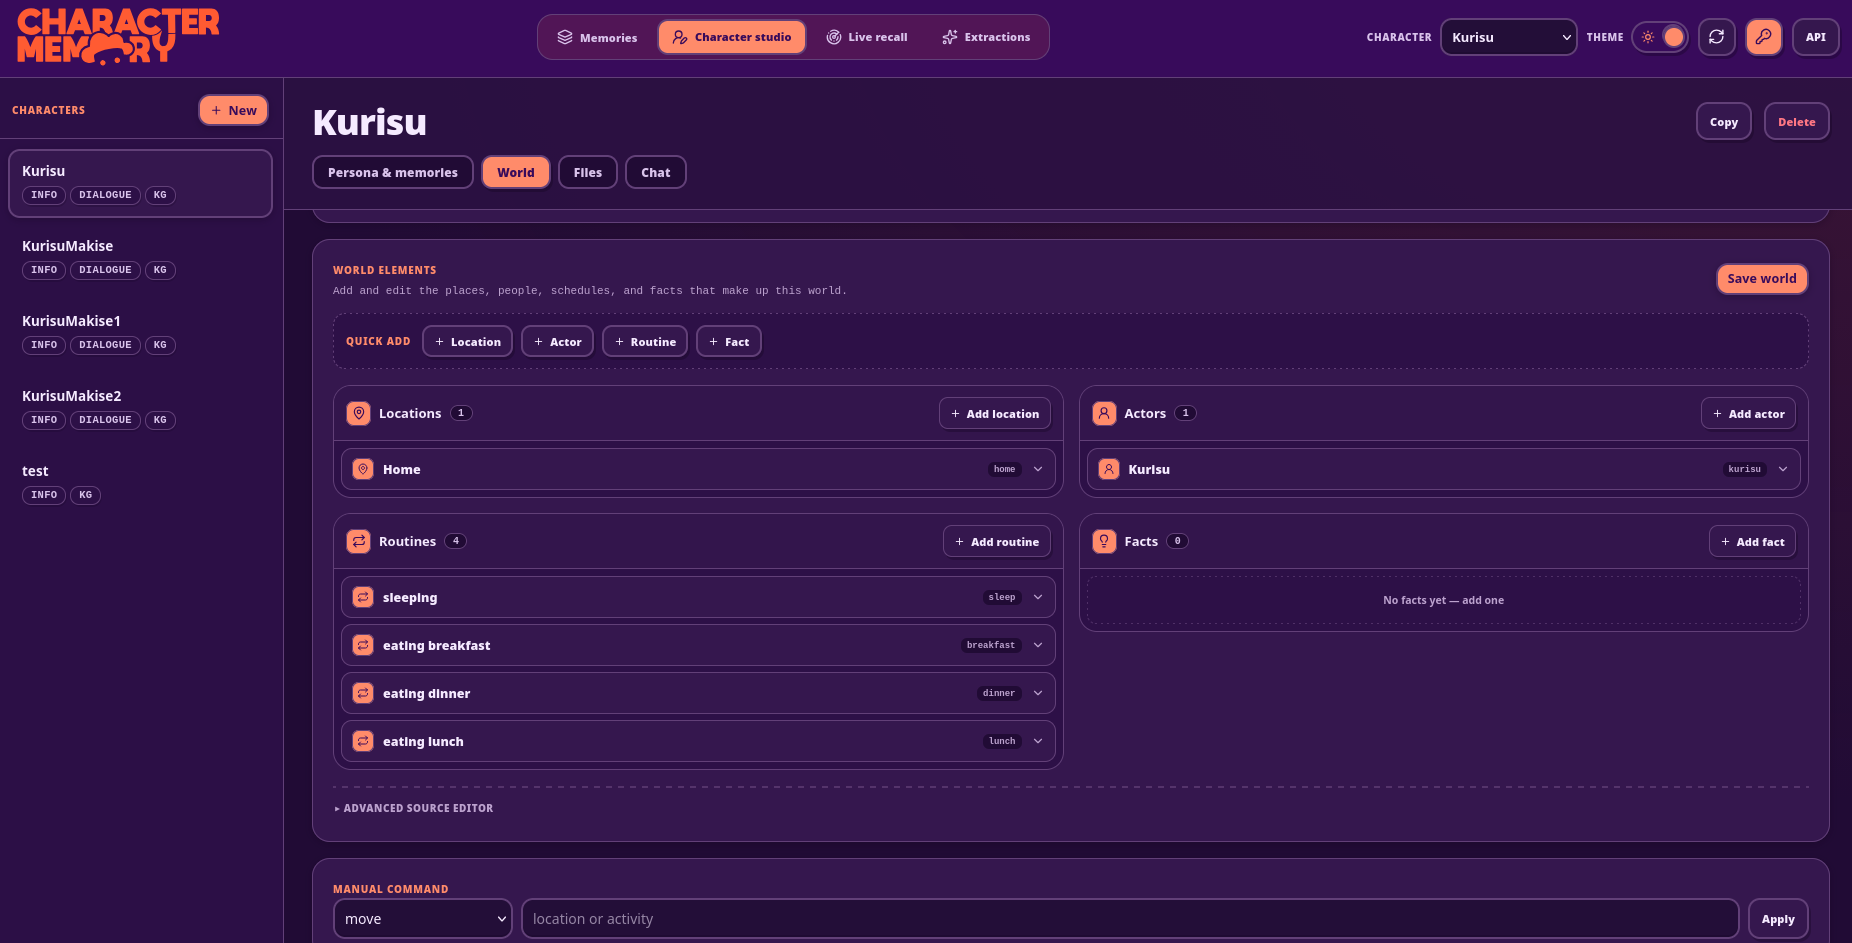The image size is (1852, 943).
Task: Open the move command dropdown
Action: coord(422,919)
